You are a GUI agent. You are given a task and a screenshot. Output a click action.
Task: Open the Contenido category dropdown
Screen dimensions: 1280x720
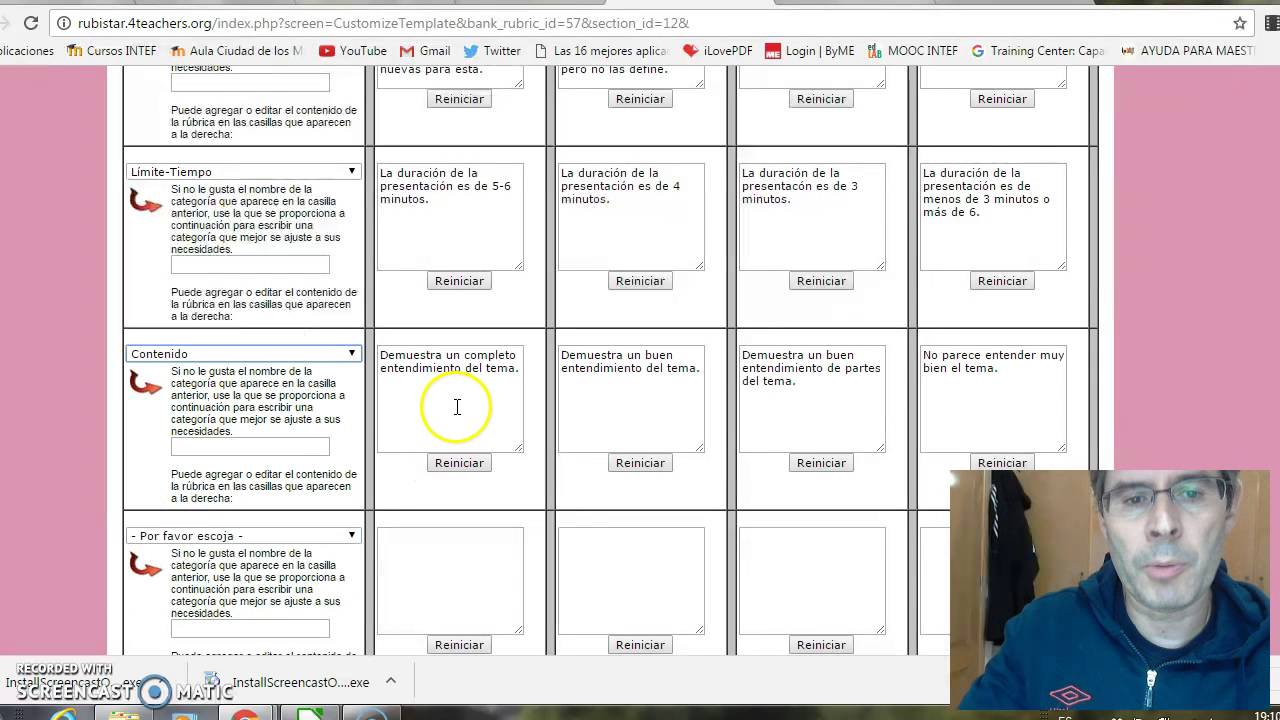(x=243, y=354)
